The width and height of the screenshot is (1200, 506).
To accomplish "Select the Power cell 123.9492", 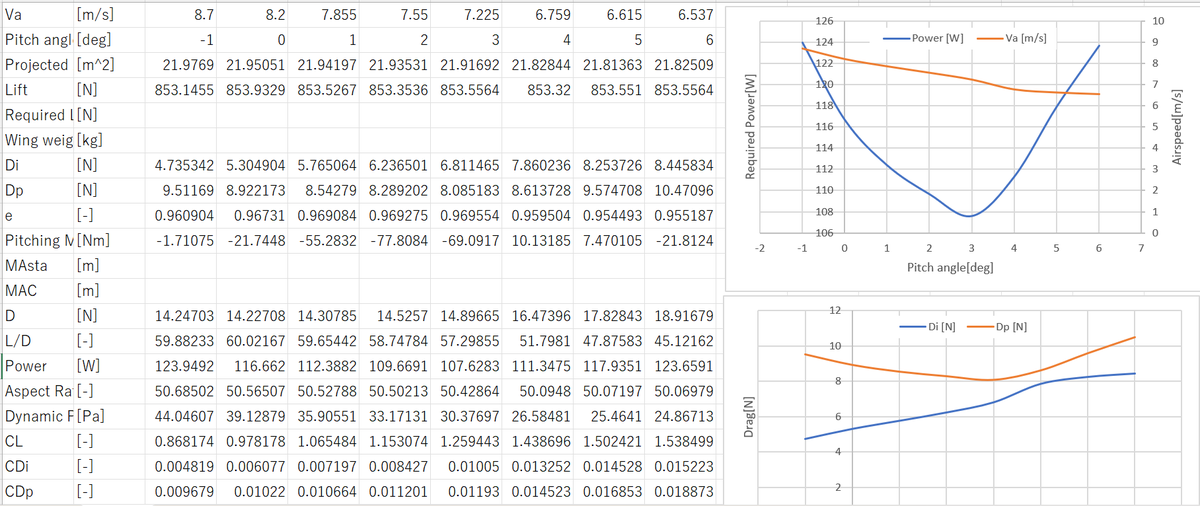I will [182, 366].
